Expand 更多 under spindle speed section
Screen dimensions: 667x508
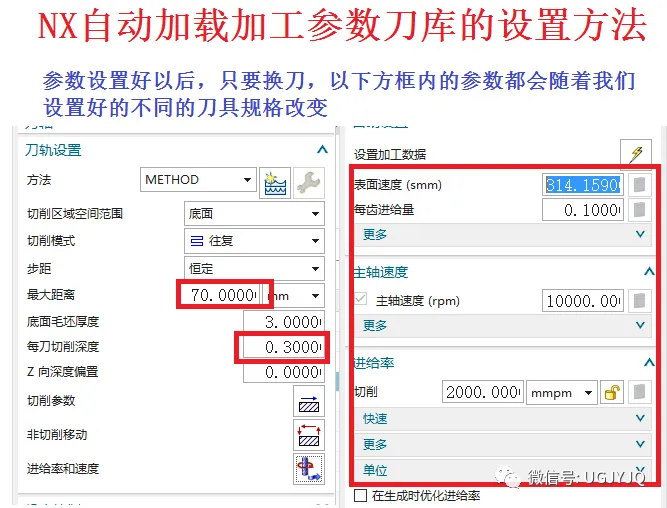click(502, 325)
